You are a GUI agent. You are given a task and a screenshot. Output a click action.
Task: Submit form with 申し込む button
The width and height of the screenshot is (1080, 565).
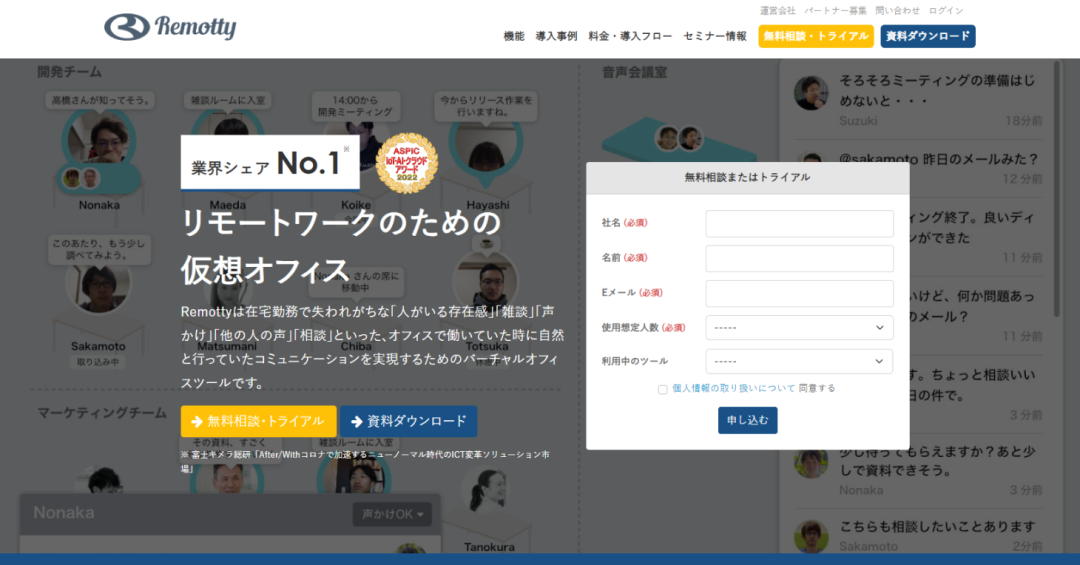click(747, 420)
